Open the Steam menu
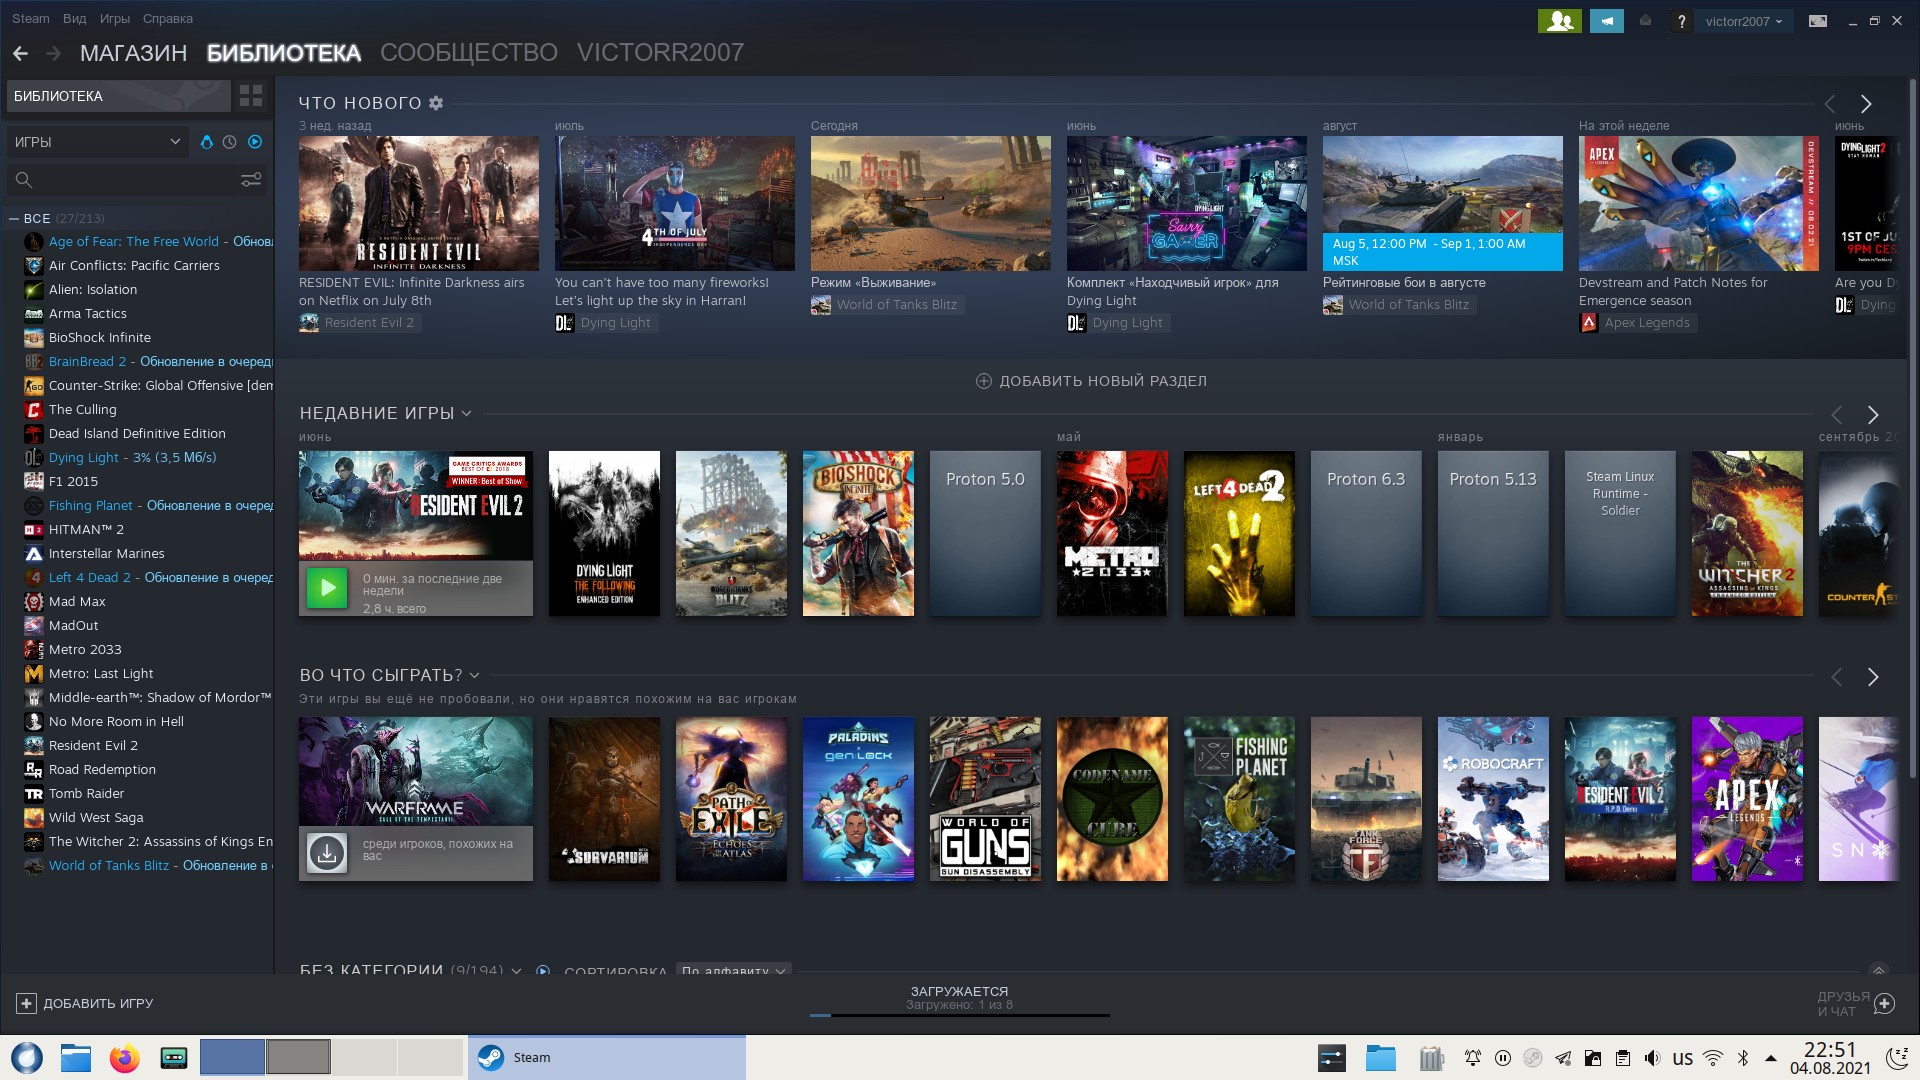 [x=30, y=19]
